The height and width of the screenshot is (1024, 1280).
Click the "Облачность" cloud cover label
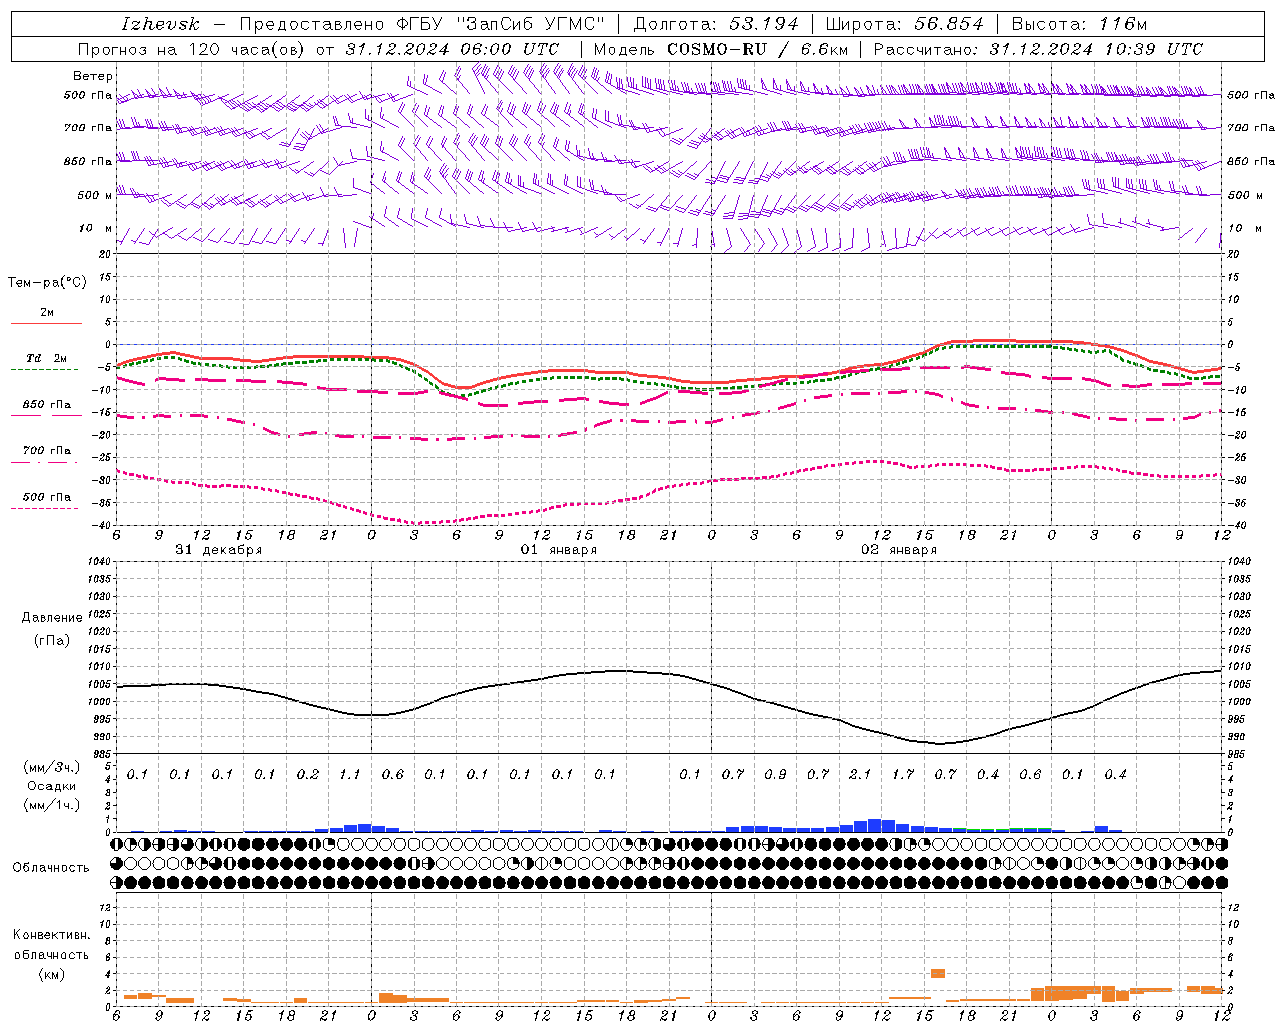click(51, 868)
